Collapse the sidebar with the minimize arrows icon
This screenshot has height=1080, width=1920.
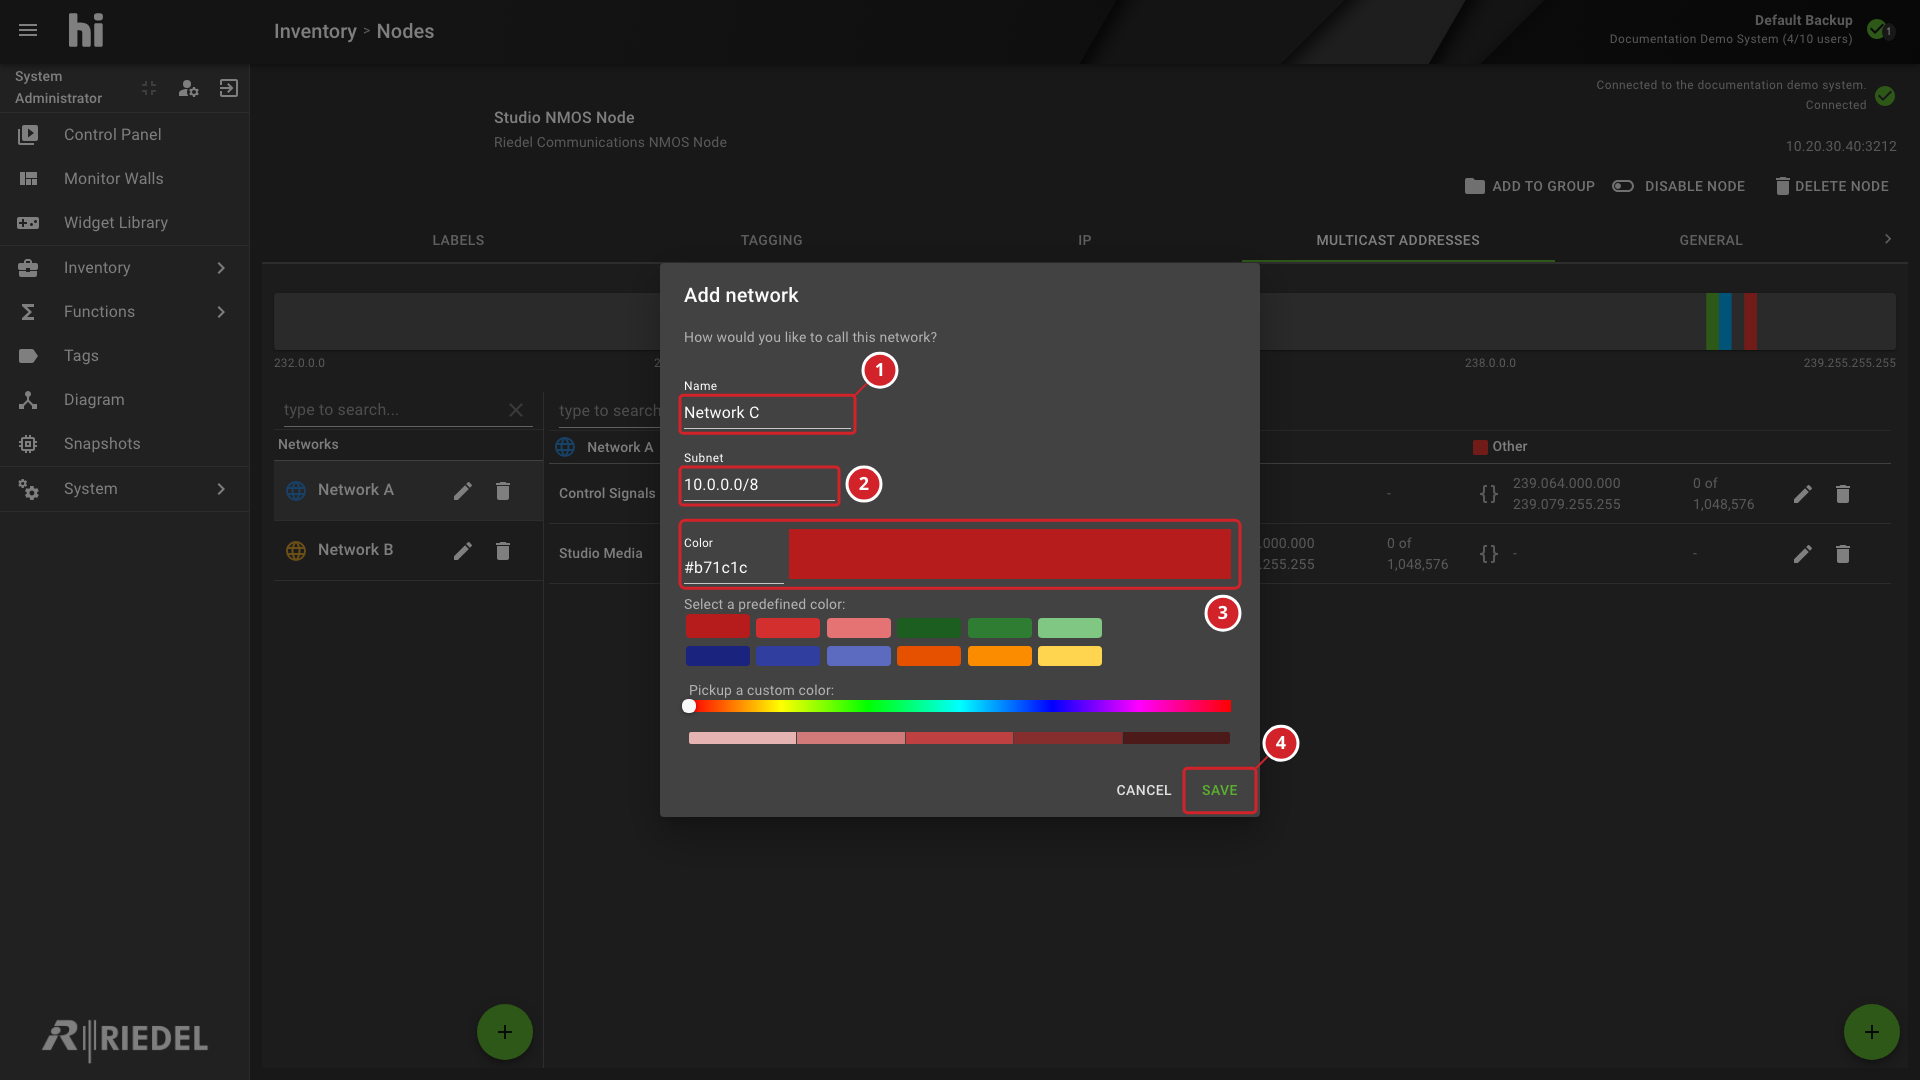click(149, 88)
